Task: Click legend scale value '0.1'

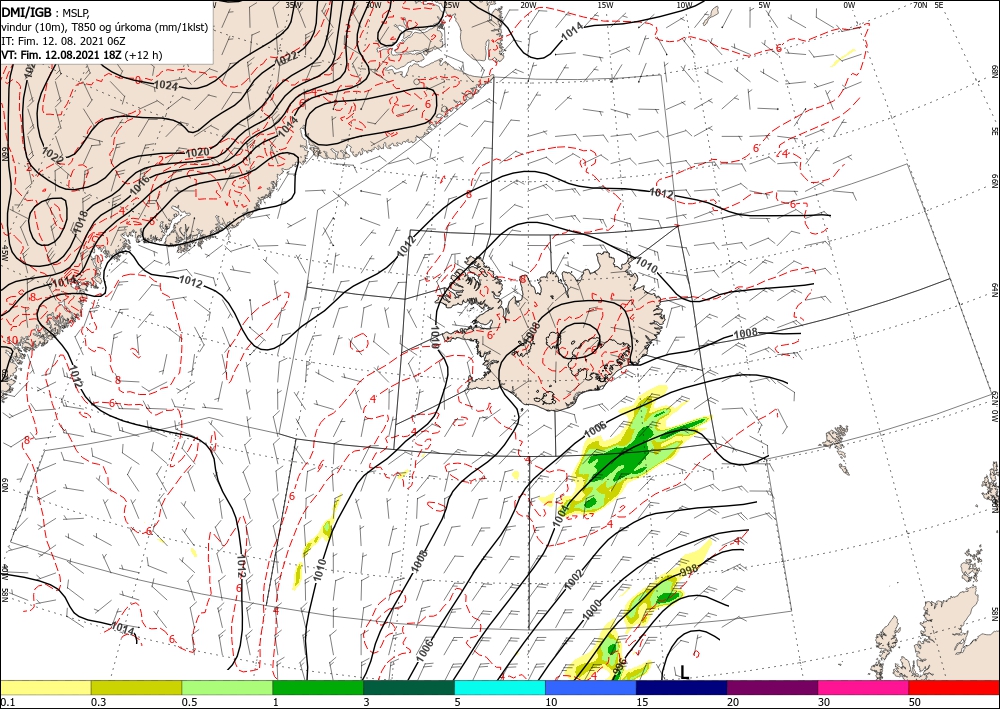Action: 8,702
